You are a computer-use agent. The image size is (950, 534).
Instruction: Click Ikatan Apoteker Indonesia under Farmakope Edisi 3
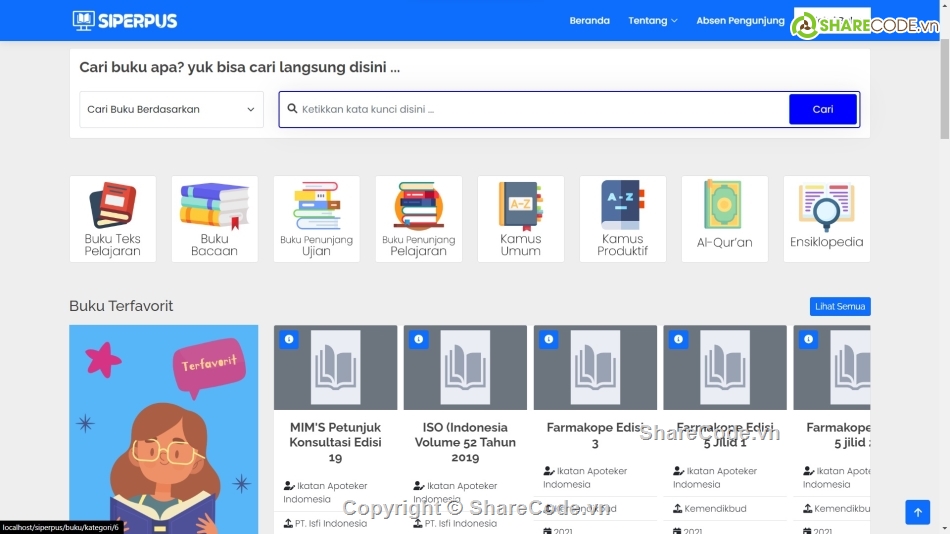pyautogui.click(x=585, y=478)
